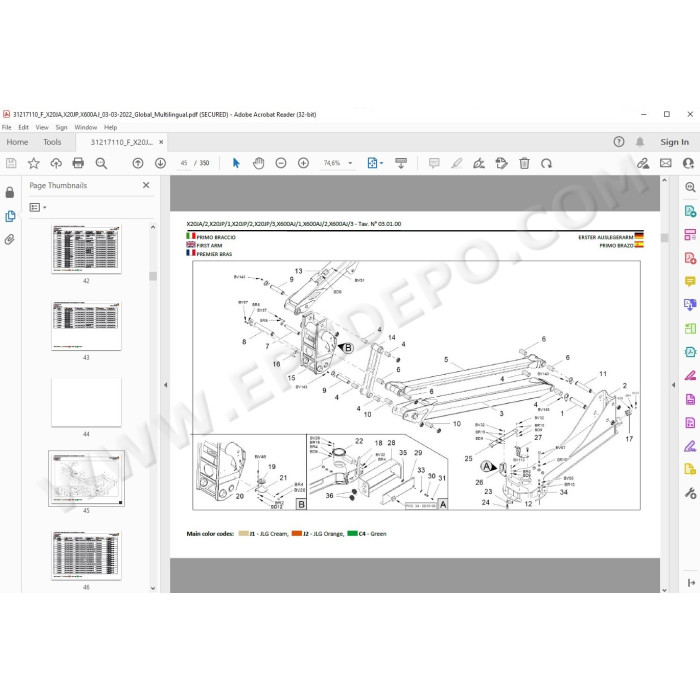This screenshot has width=700, height=700.
Task: Click the share link icon
Action: pos(643,163)
